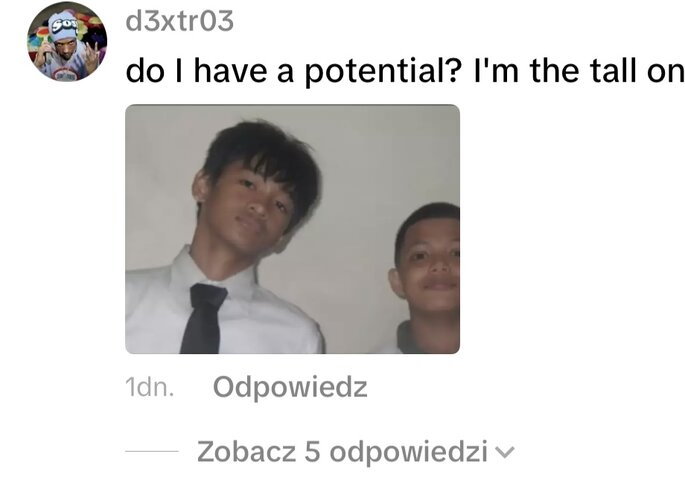Click the word 'odpowiedzi' in the replies link
685x500 pixels.
pyautogui.click(x=408, y=452)
